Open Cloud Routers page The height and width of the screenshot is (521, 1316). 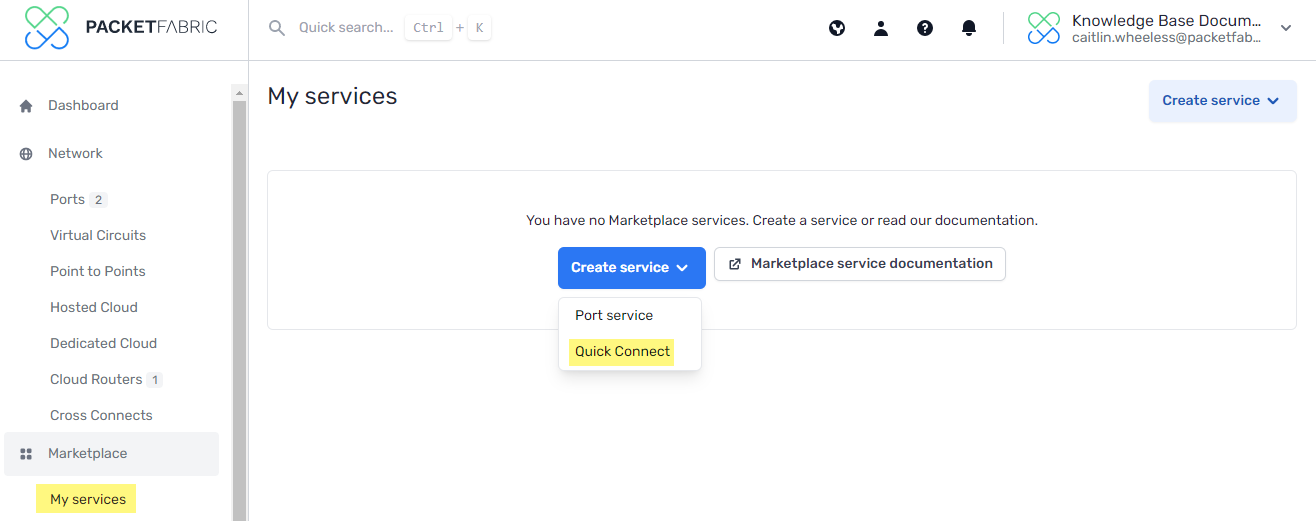96,380
